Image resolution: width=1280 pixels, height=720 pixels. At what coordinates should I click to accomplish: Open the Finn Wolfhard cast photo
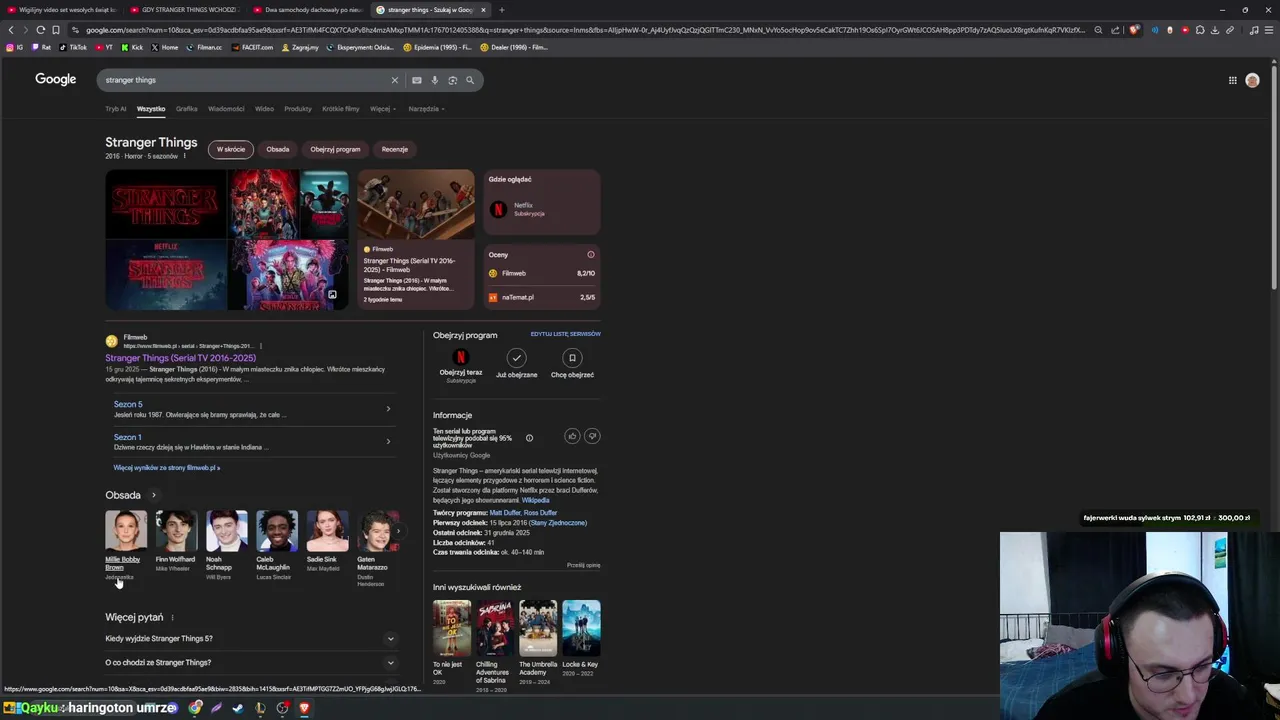[x=176, y=531]
